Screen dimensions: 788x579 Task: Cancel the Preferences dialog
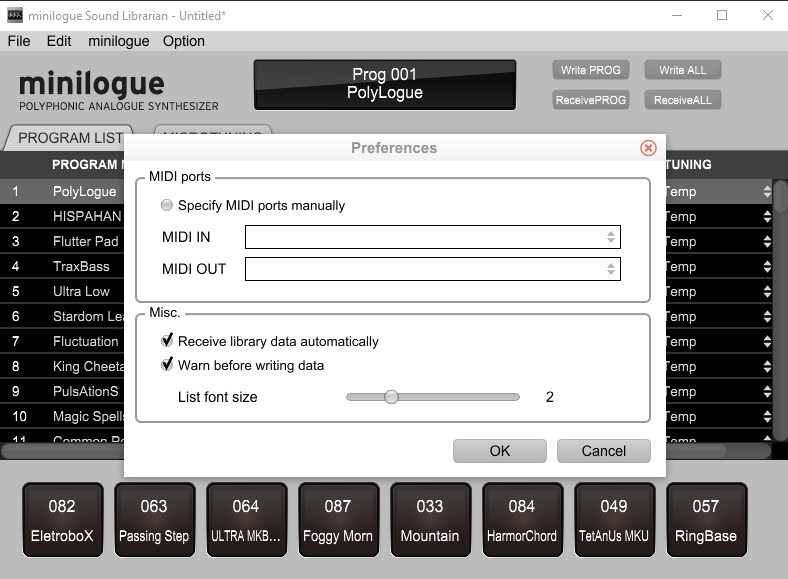point(604,451)
